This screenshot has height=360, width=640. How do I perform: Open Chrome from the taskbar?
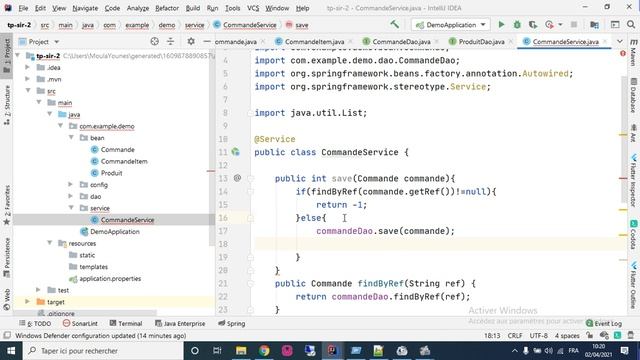point(264,351)
